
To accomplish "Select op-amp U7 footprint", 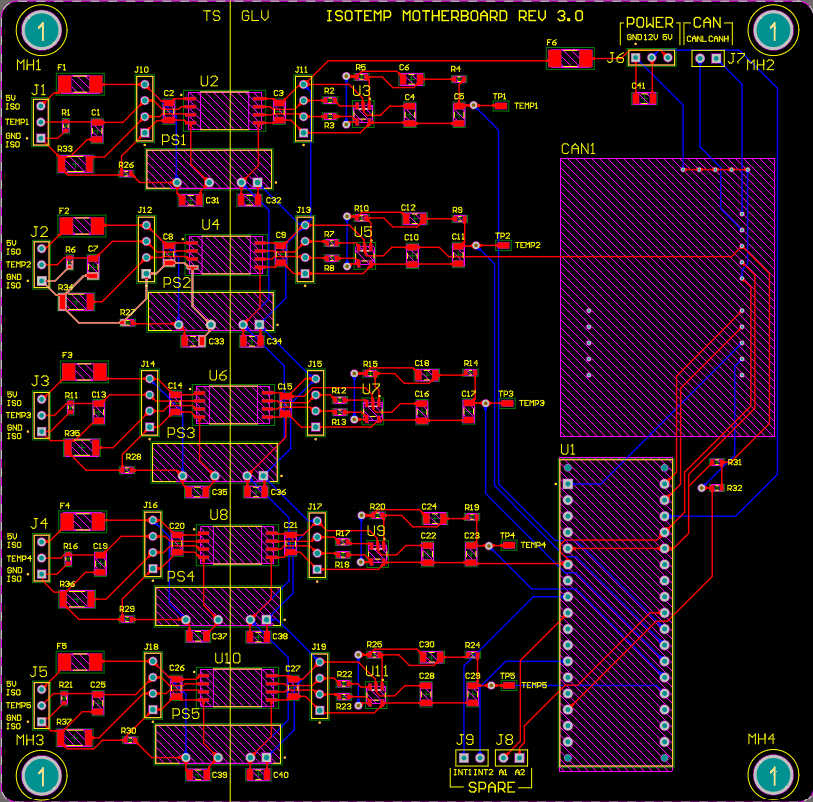I will point(372,411).
